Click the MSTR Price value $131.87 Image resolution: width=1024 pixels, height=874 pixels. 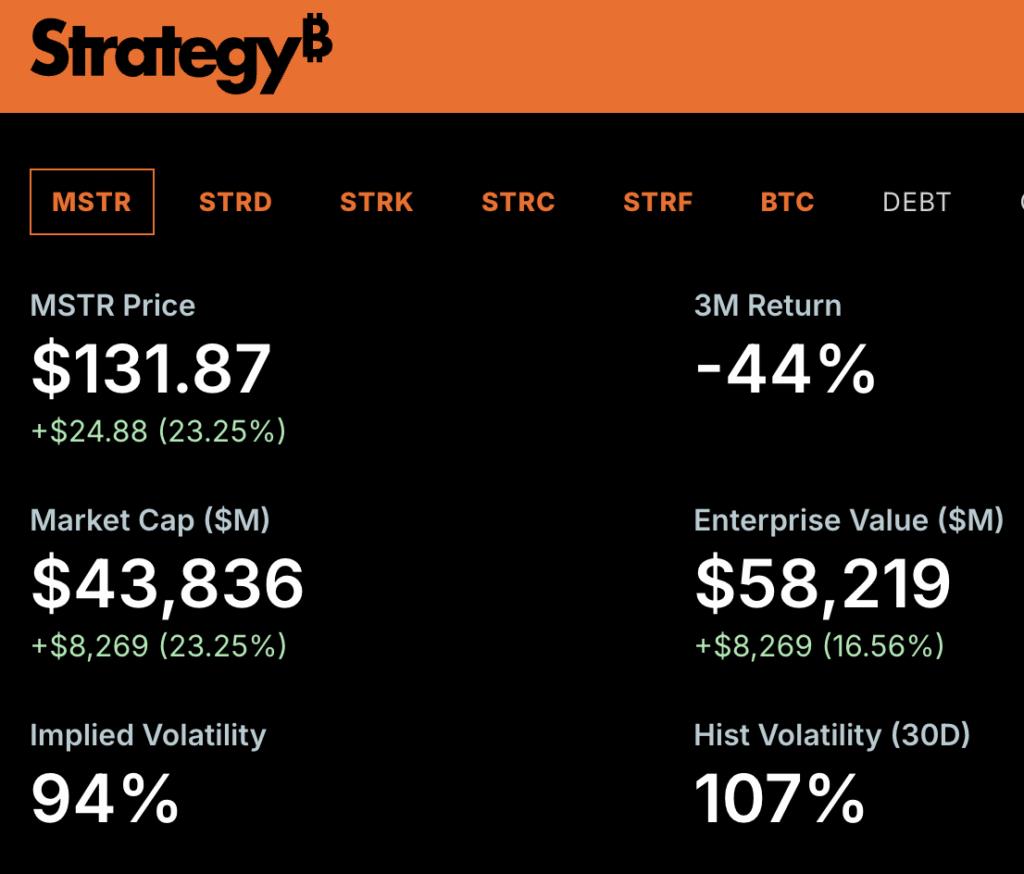pos(151,368)
